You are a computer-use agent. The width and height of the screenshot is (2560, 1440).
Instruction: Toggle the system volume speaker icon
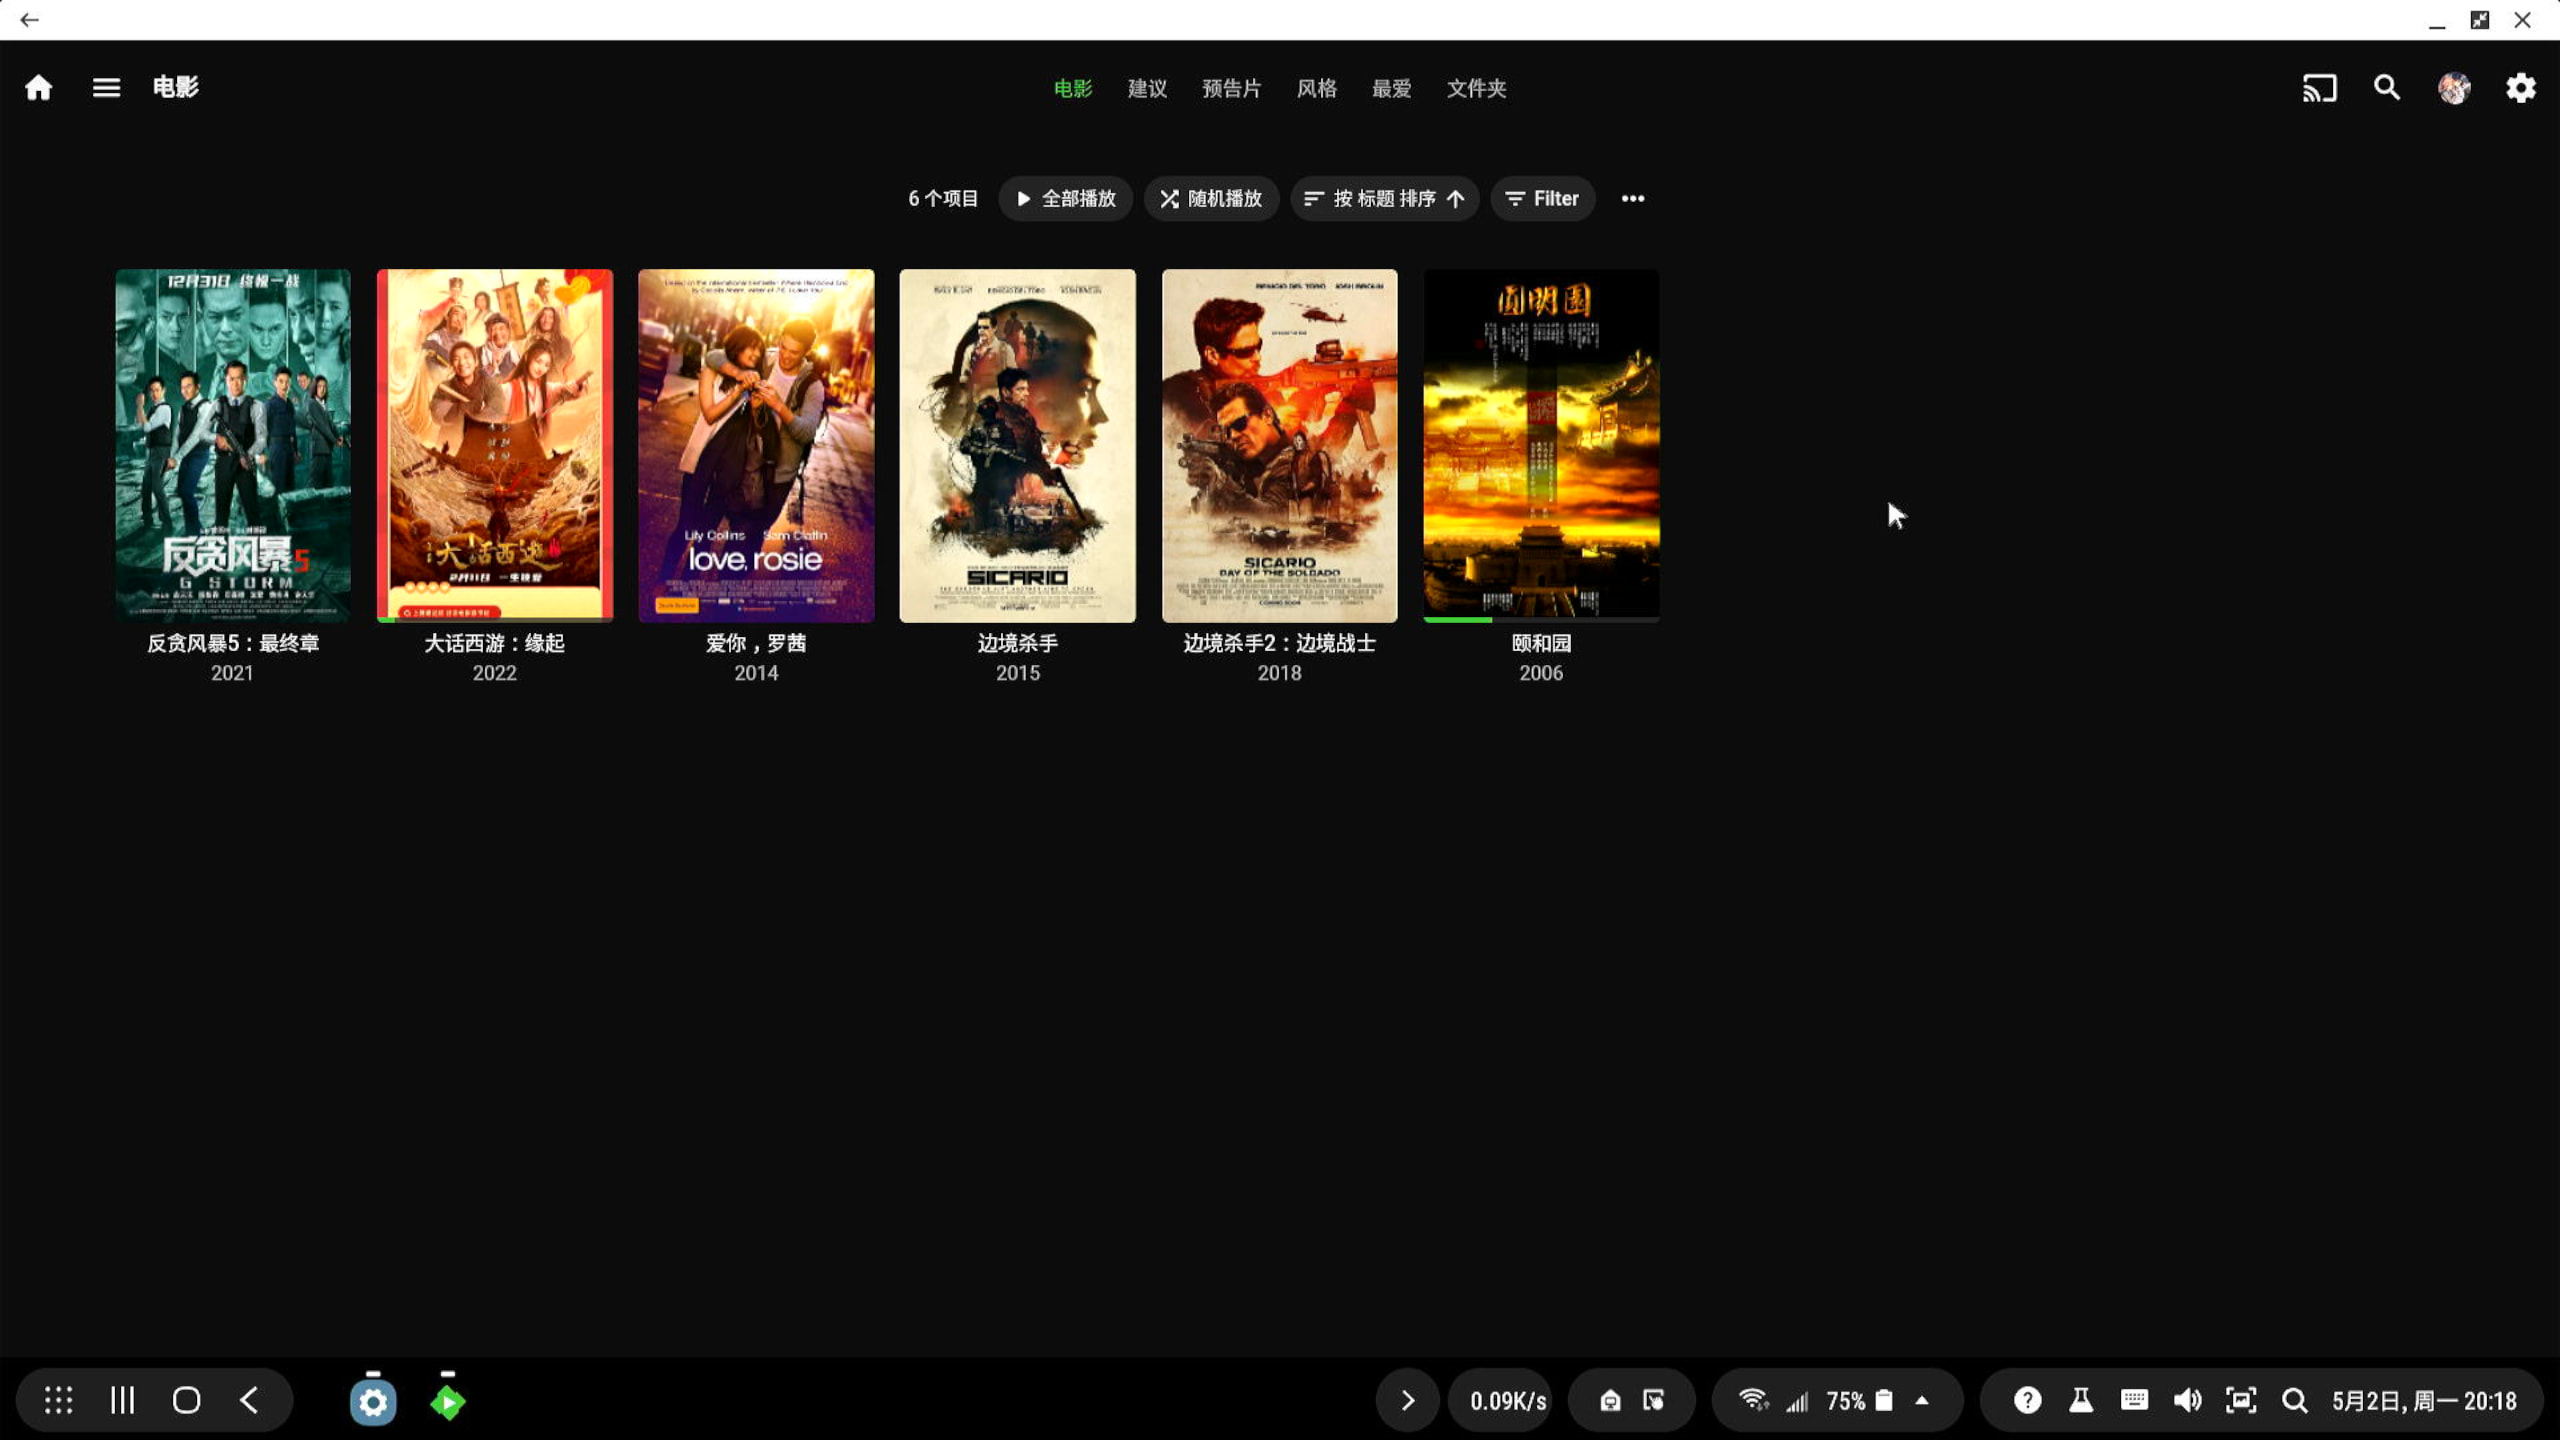2187,1400
